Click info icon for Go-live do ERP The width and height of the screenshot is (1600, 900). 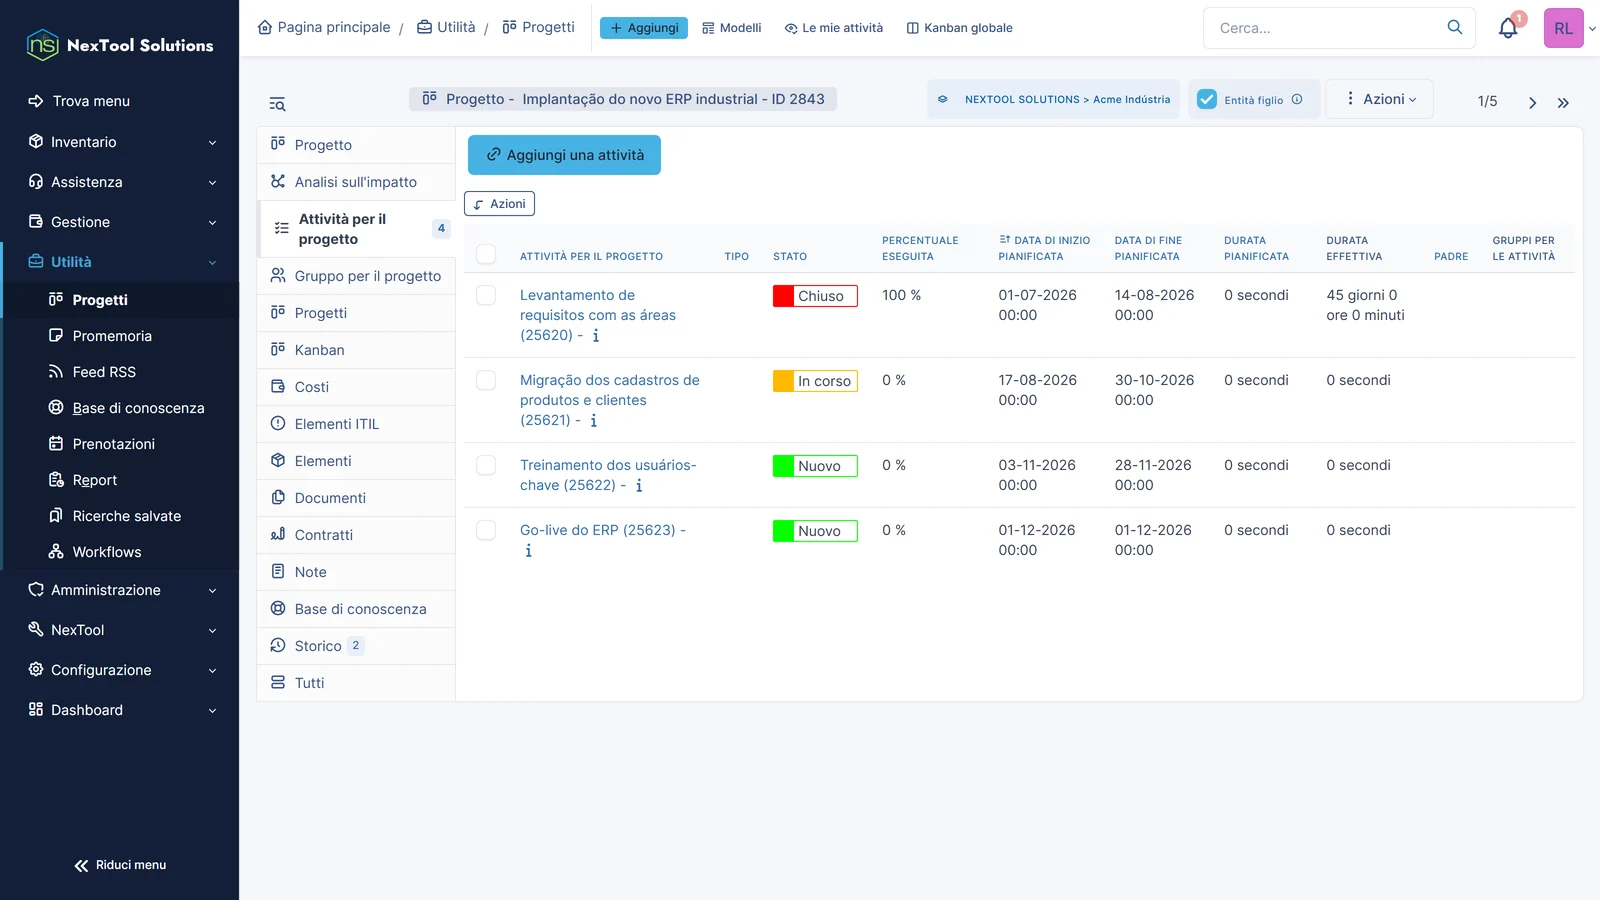tap(528, 551)
